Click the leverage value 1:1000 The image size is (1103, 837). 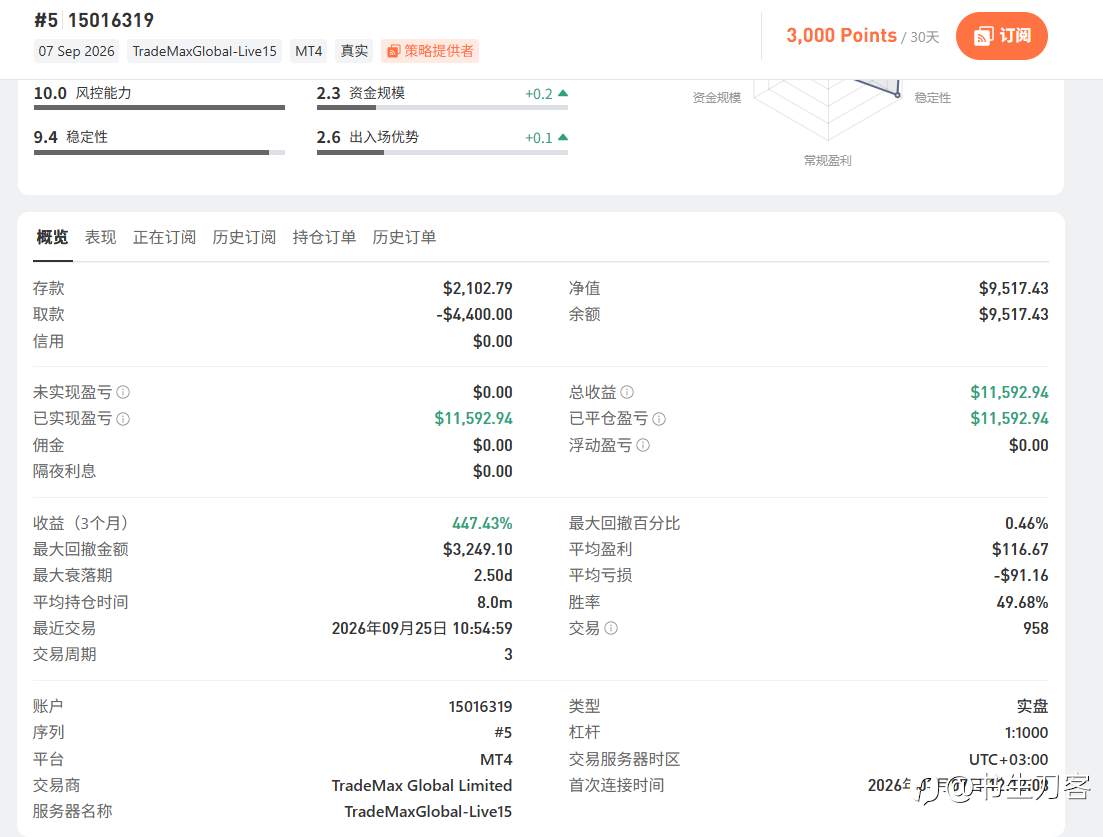pyautogui.click(x=1026, y=732)
